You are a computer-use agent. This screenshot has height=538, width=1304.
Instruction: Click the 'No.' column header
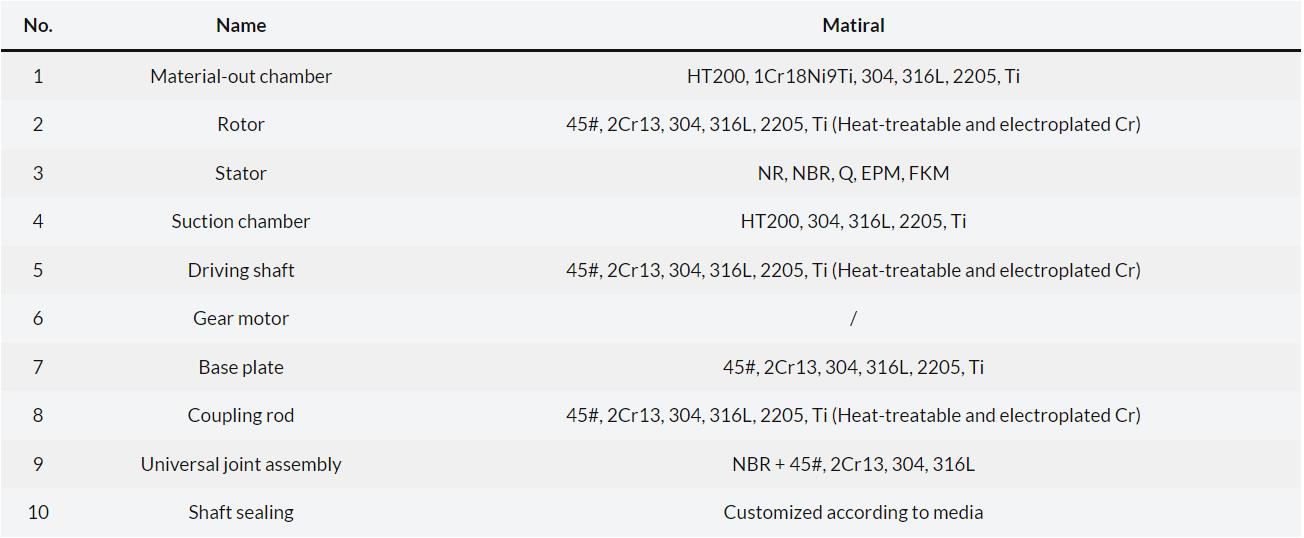[x=38, y=26]
